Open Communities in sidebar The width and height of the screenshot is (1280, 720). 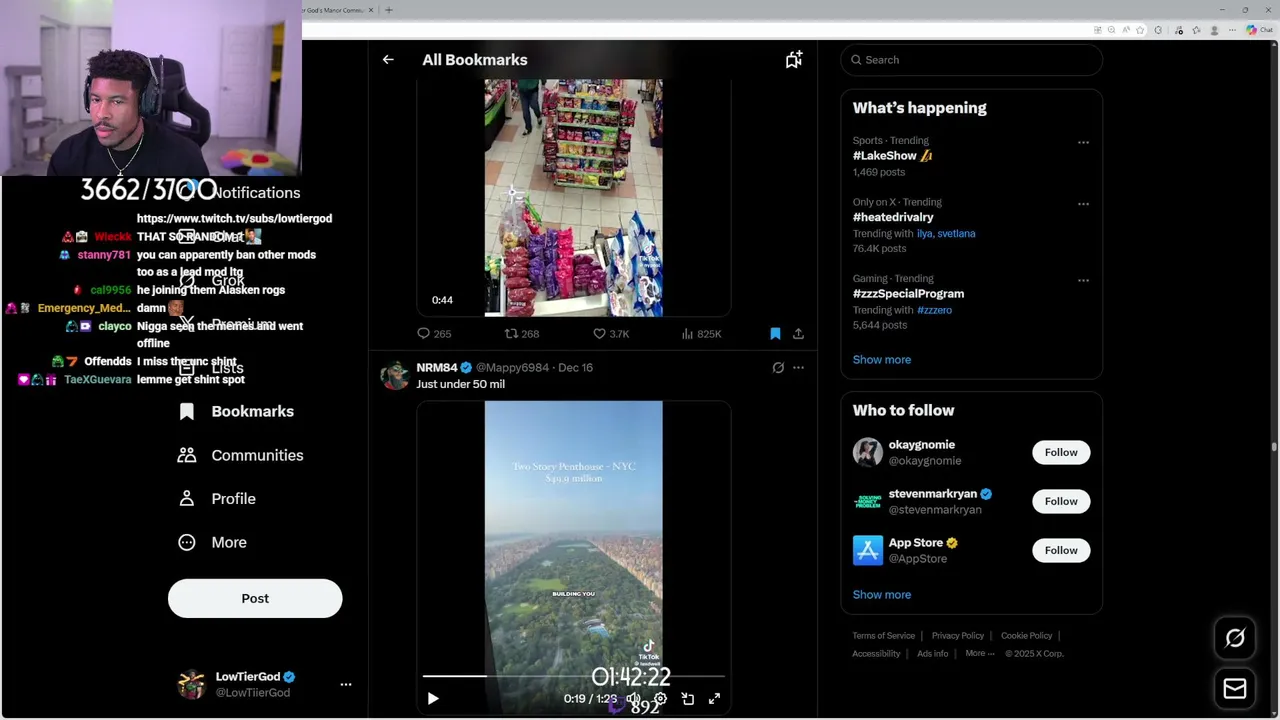[x=240, y=456]
